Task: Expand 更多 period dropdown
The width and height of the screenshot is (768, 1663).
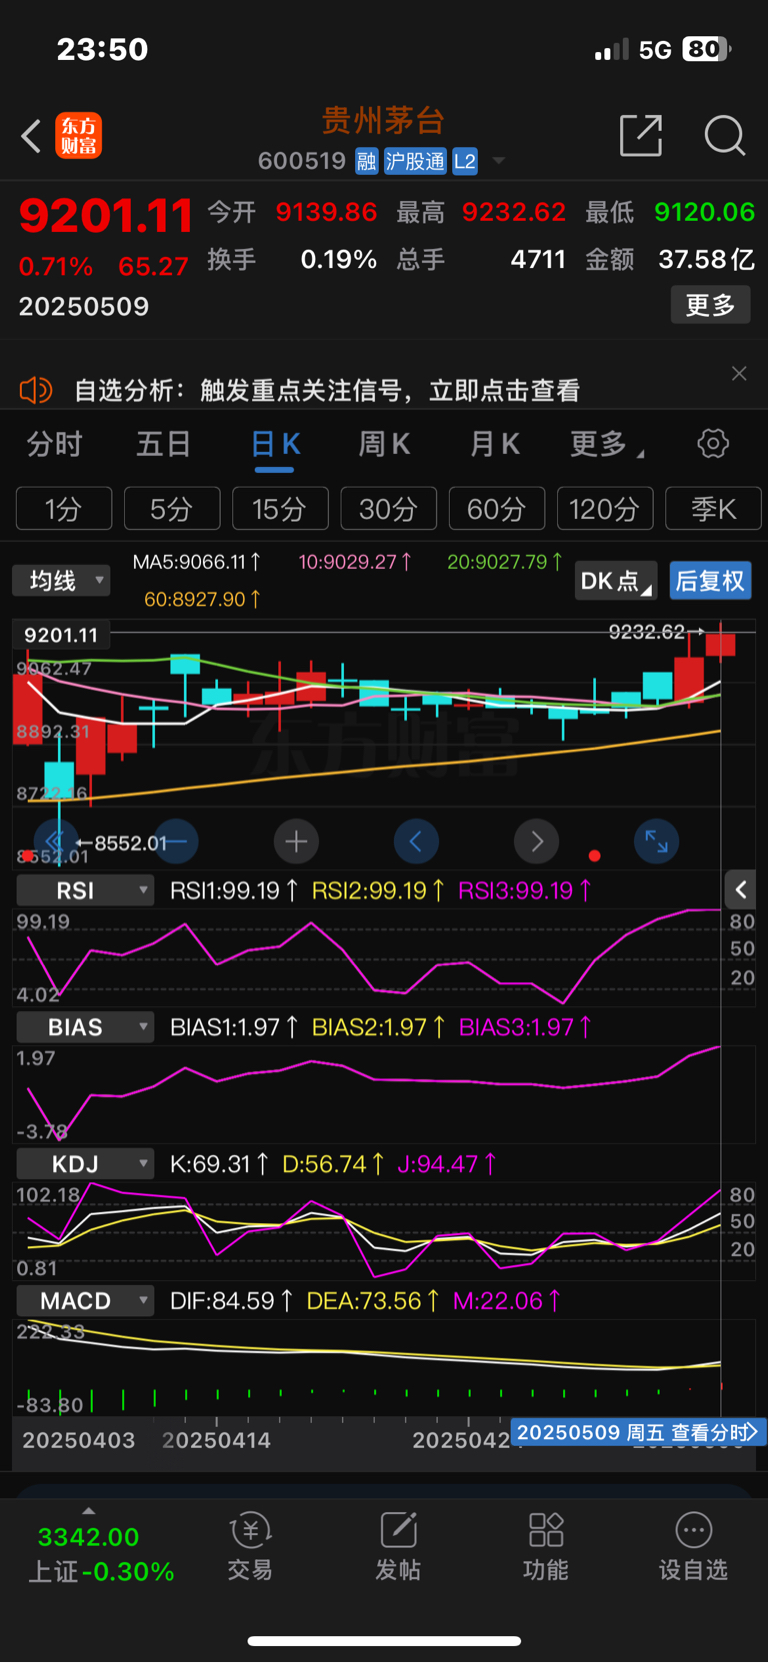Action: tap(606, 444)
